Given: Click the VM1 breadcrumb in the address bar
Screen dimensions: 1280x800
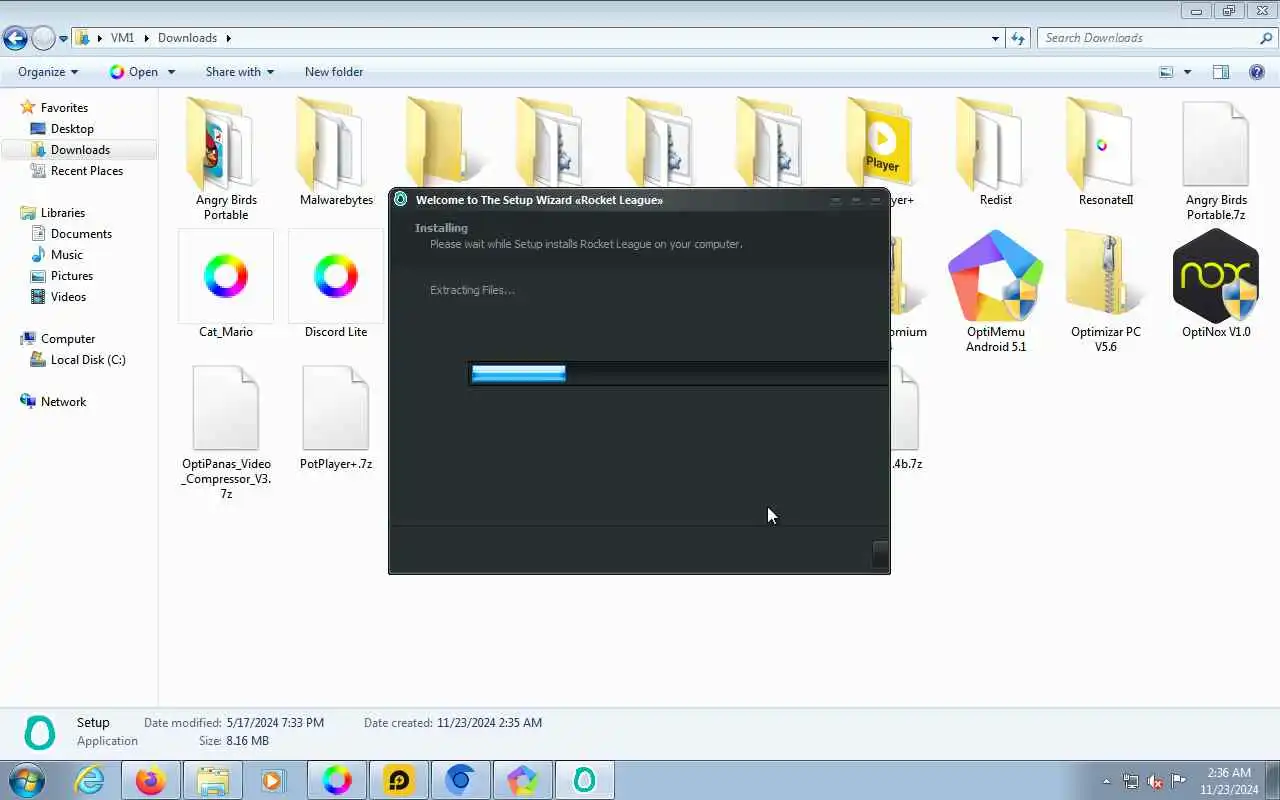Looking at the screenshot, I should coord(122,38).
